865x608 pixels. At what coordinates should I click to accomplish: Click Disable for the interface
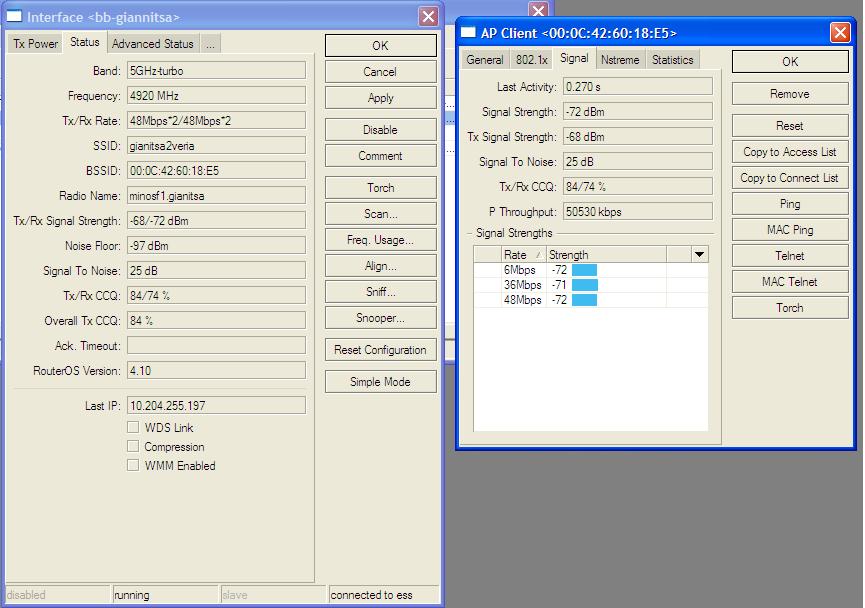(x=381, y=130)
